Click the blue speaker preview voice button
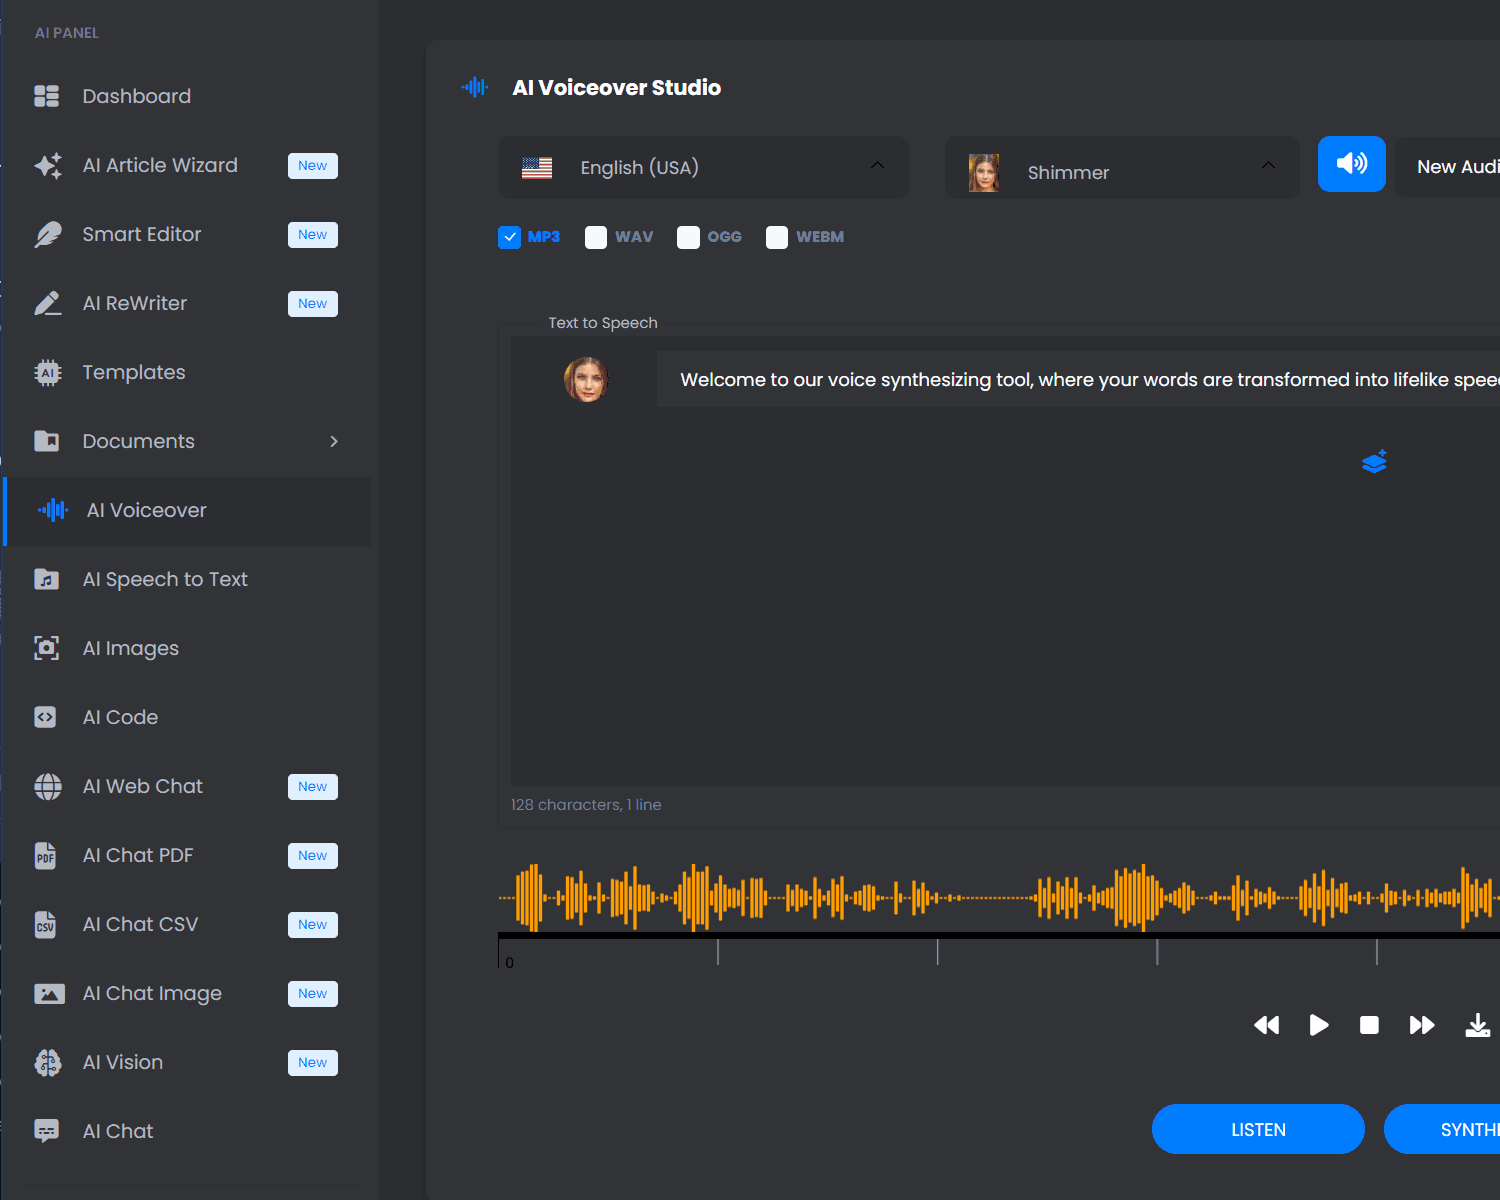1500x1200 pixels. (1351, 164)
